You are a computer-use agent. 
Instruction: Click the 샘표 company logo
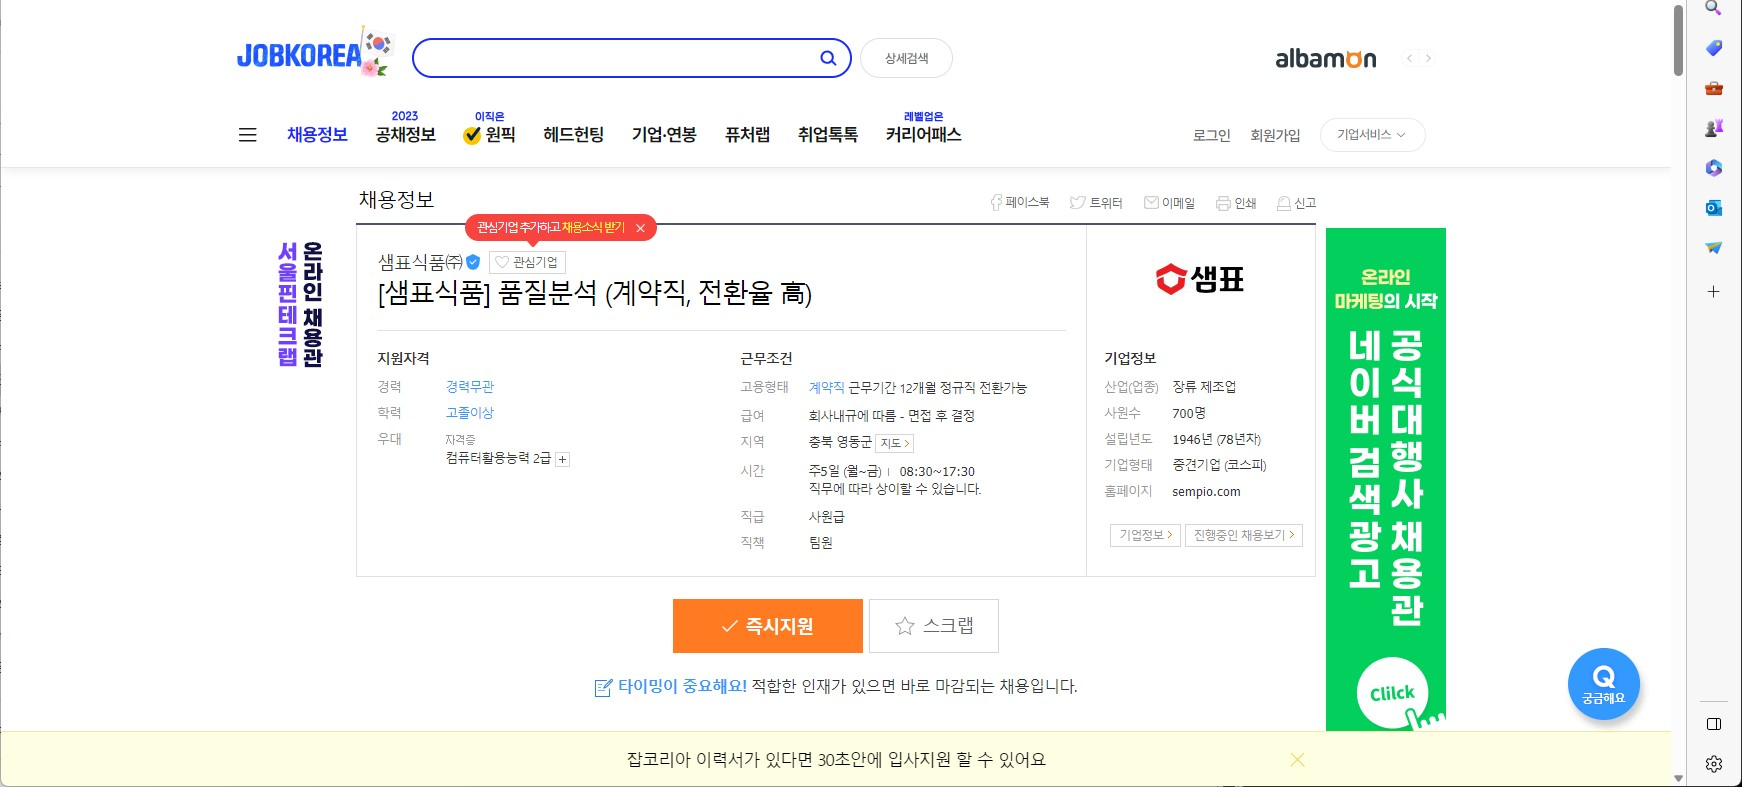pos(1200,279)
